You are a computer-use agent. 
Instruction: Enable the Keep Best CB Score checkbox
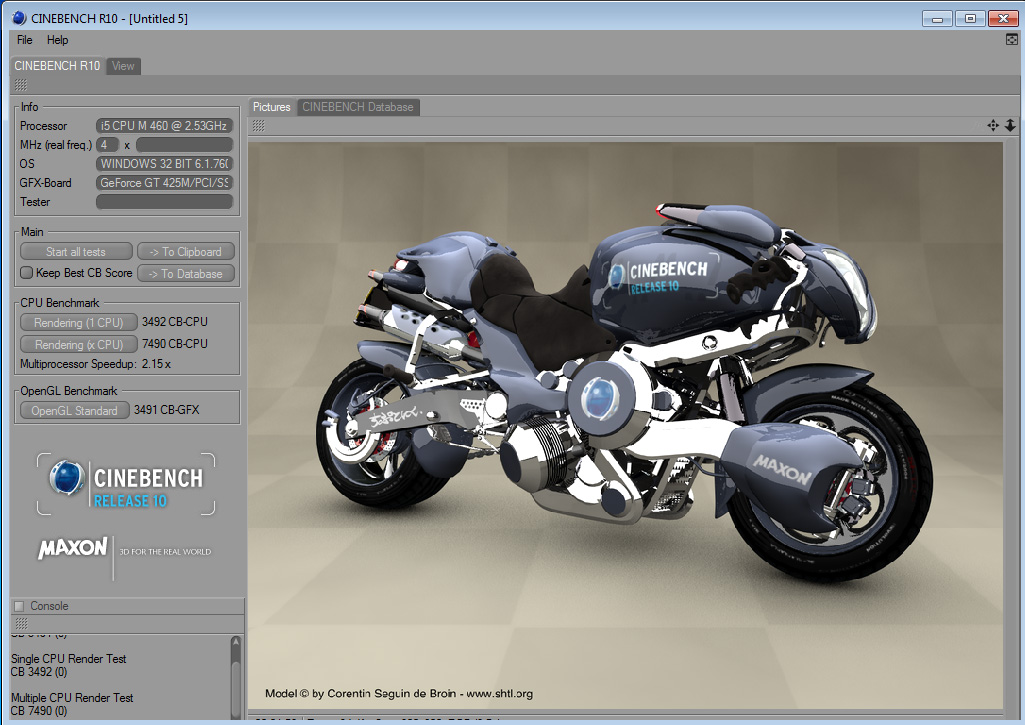(27, 273)
